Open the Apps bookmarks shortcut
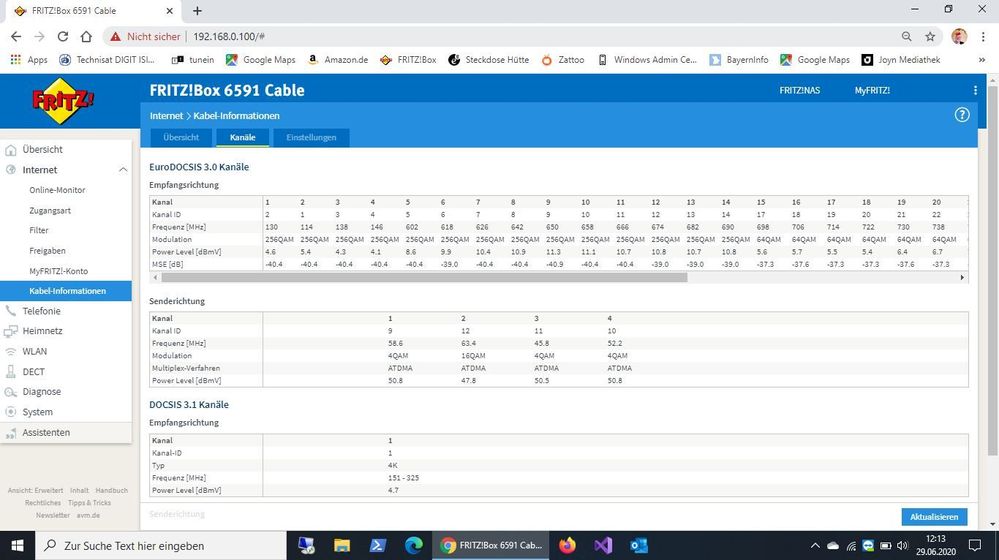999x560 pixels. [29, 60]
